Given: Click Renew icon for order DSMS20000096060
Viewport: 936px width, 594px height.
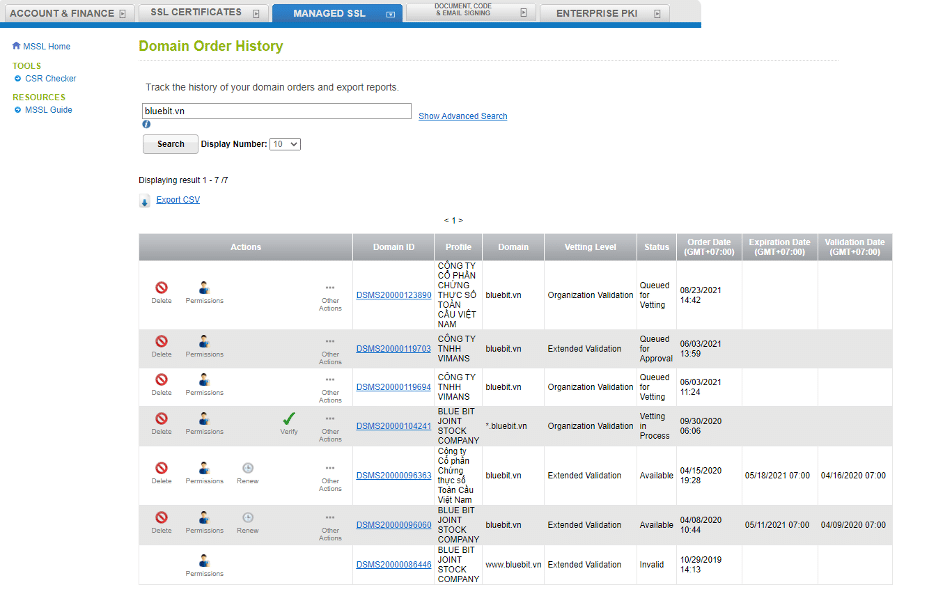Looking at the screenshot, I should (248, 518).
